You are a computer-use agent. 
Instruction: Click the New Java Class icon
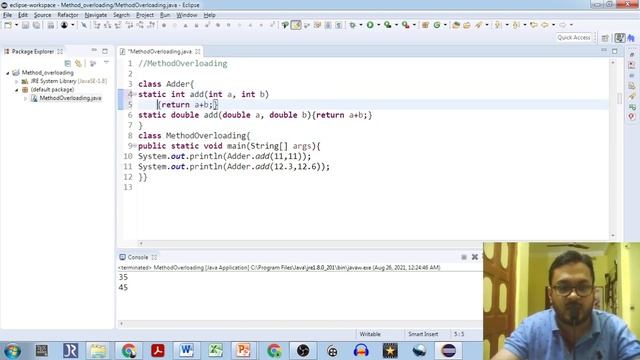coord(437,25)
